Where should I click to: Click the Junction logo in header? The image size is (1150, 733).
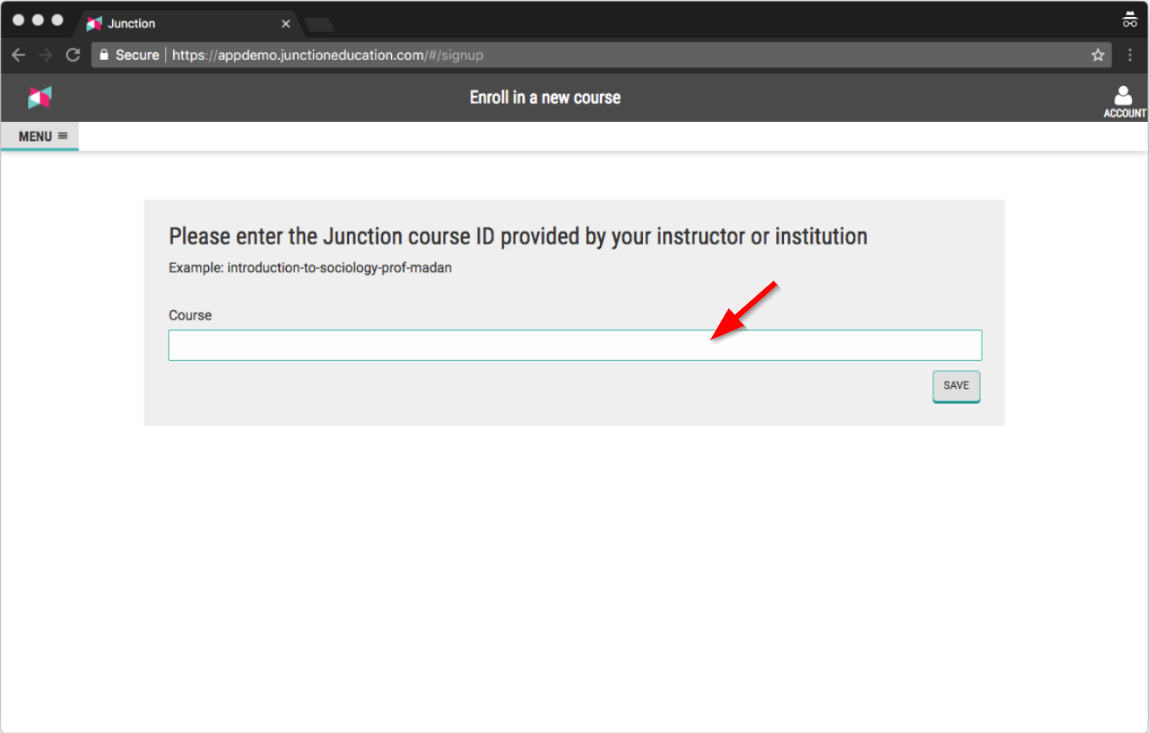pos(40,97)
